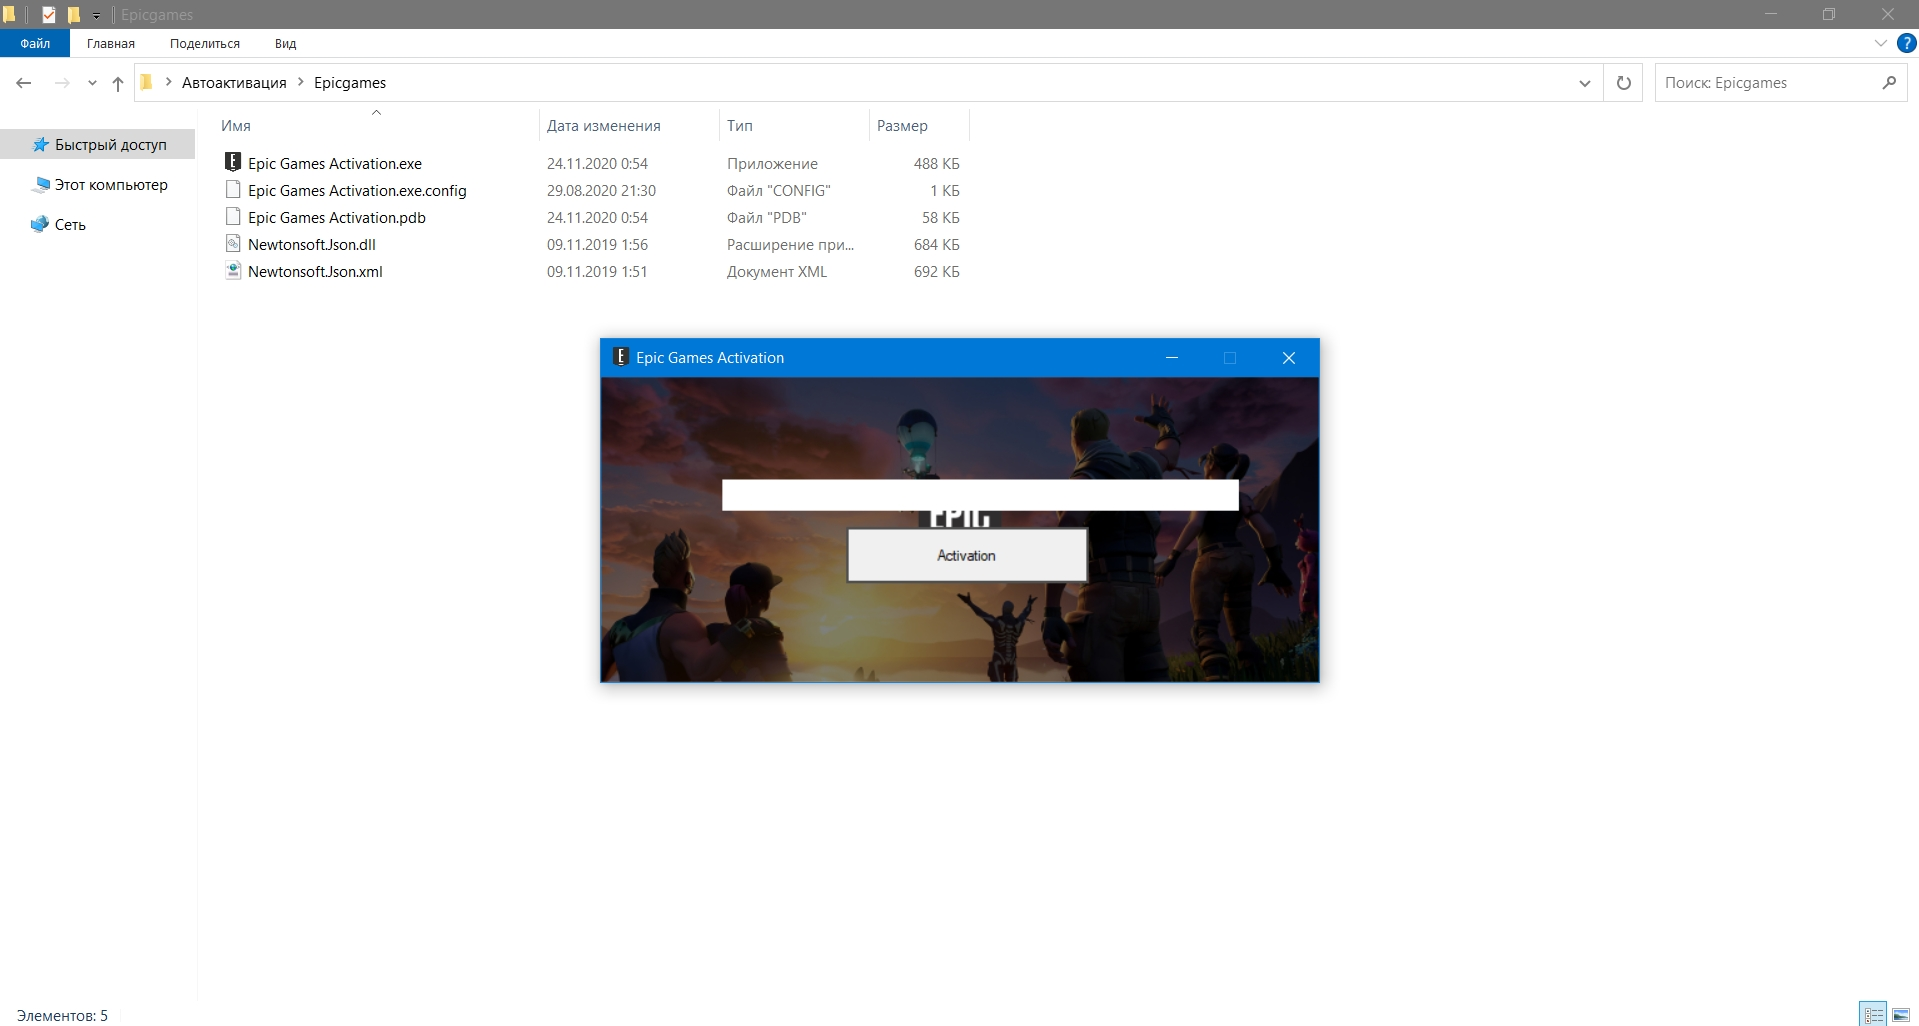Click the type Документ XML

tap(777, 272)
